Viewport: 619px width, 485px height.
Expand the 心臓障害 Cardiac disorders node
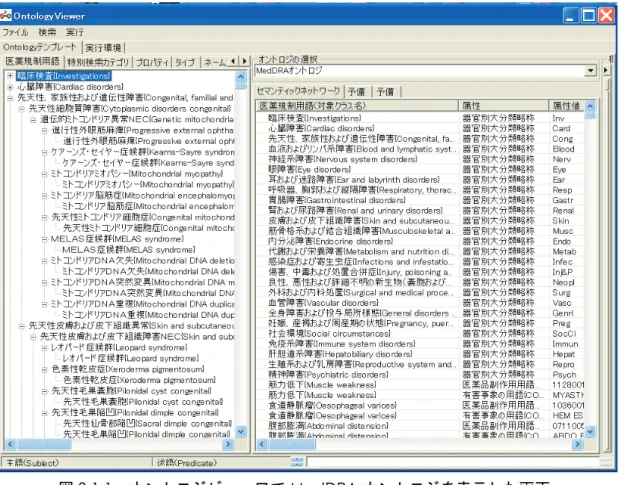(10, 87)
